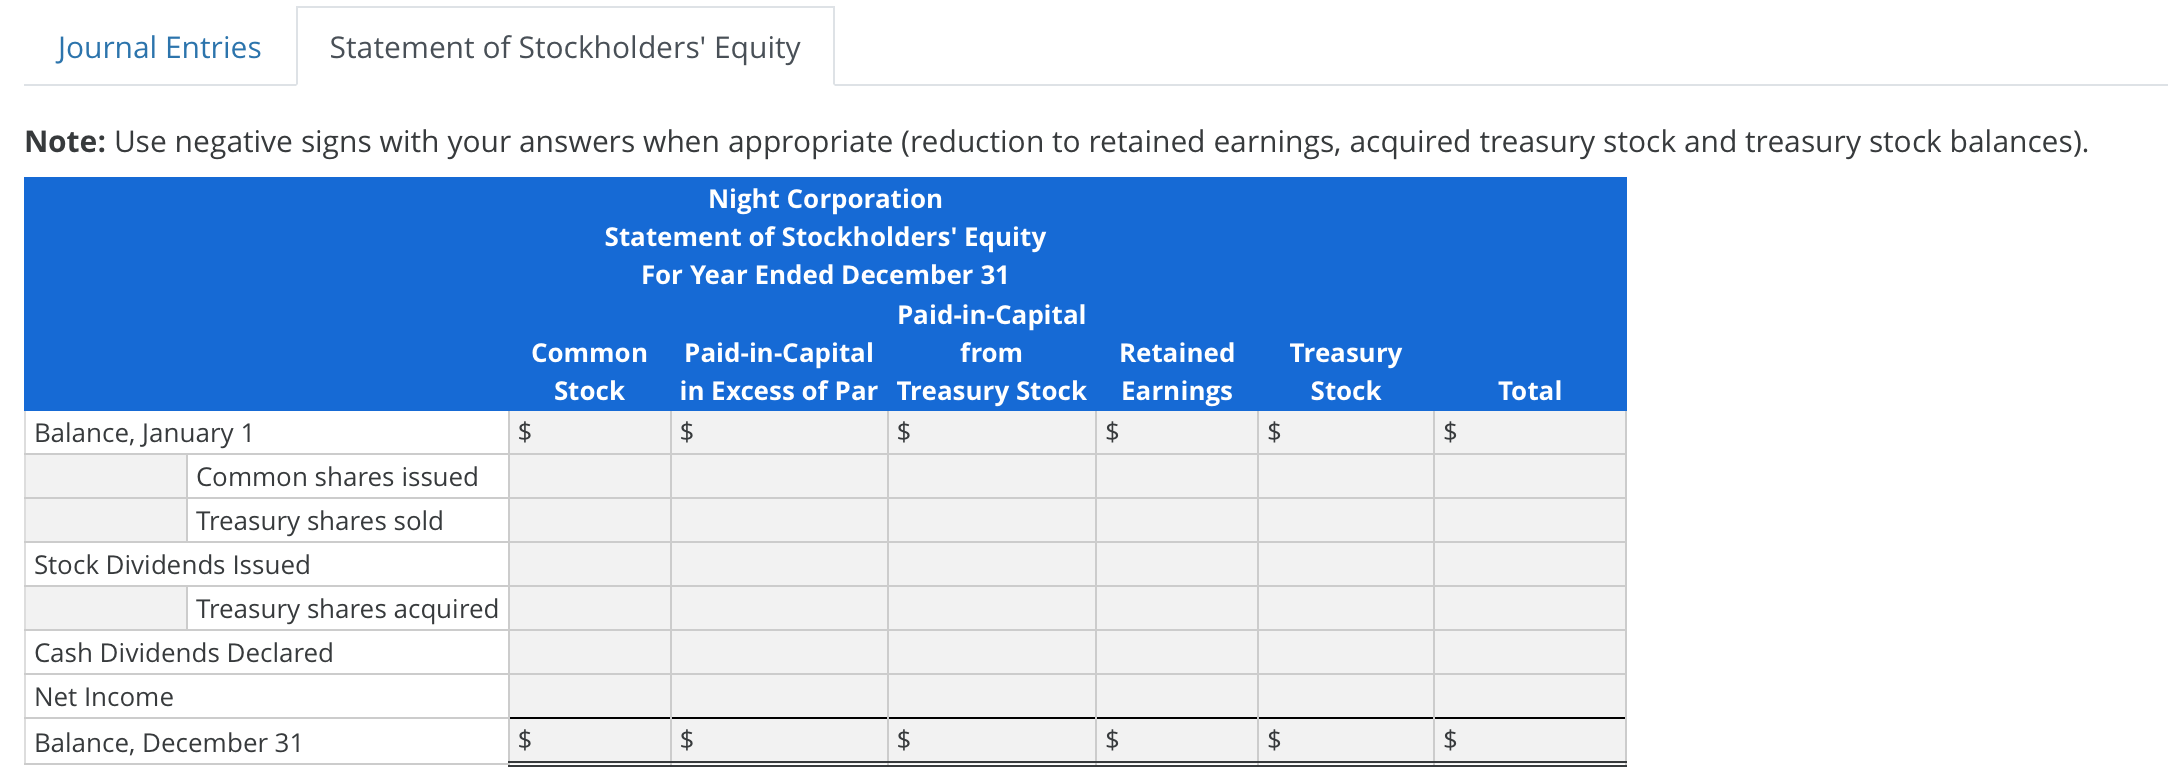Click the Paid-in-Capital in Excess of Par January 1 field
2168x782 pixels.
coord(780,432)
